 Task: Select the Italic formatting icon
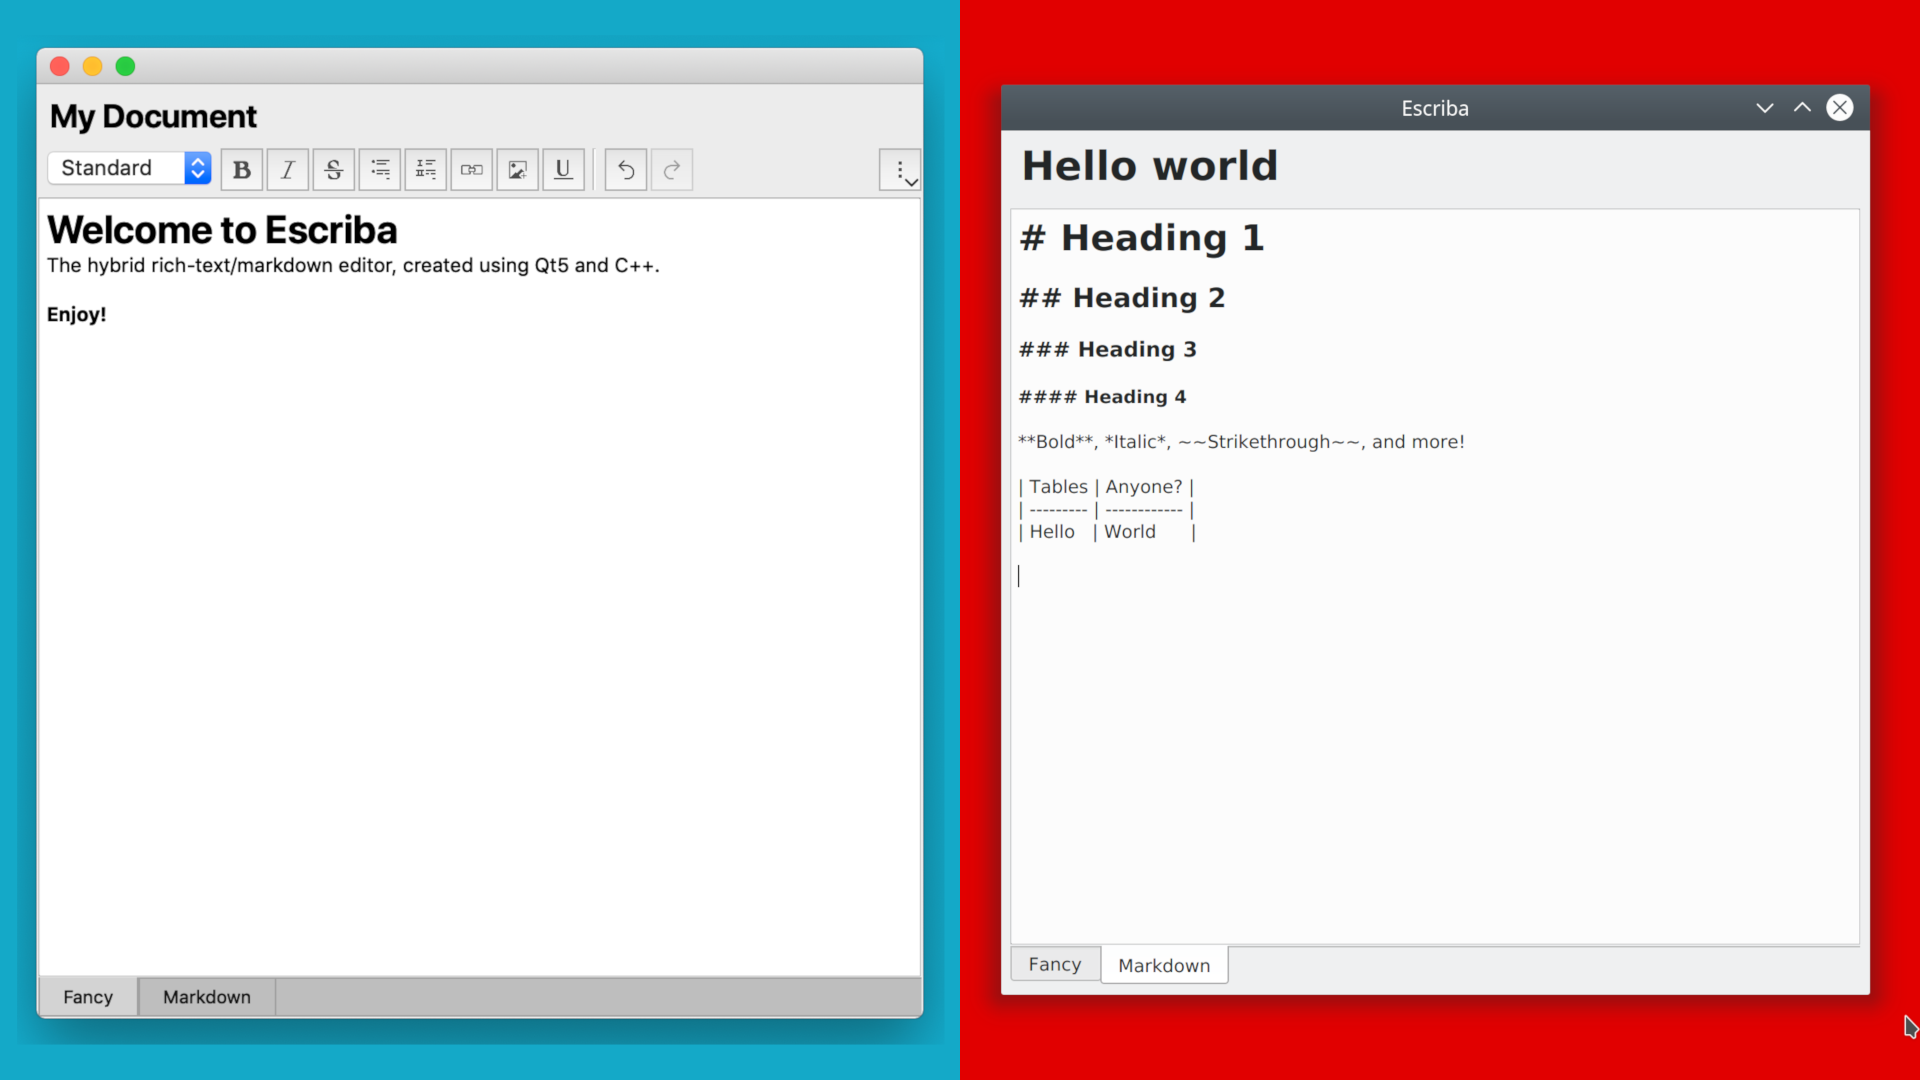point(286,169)
